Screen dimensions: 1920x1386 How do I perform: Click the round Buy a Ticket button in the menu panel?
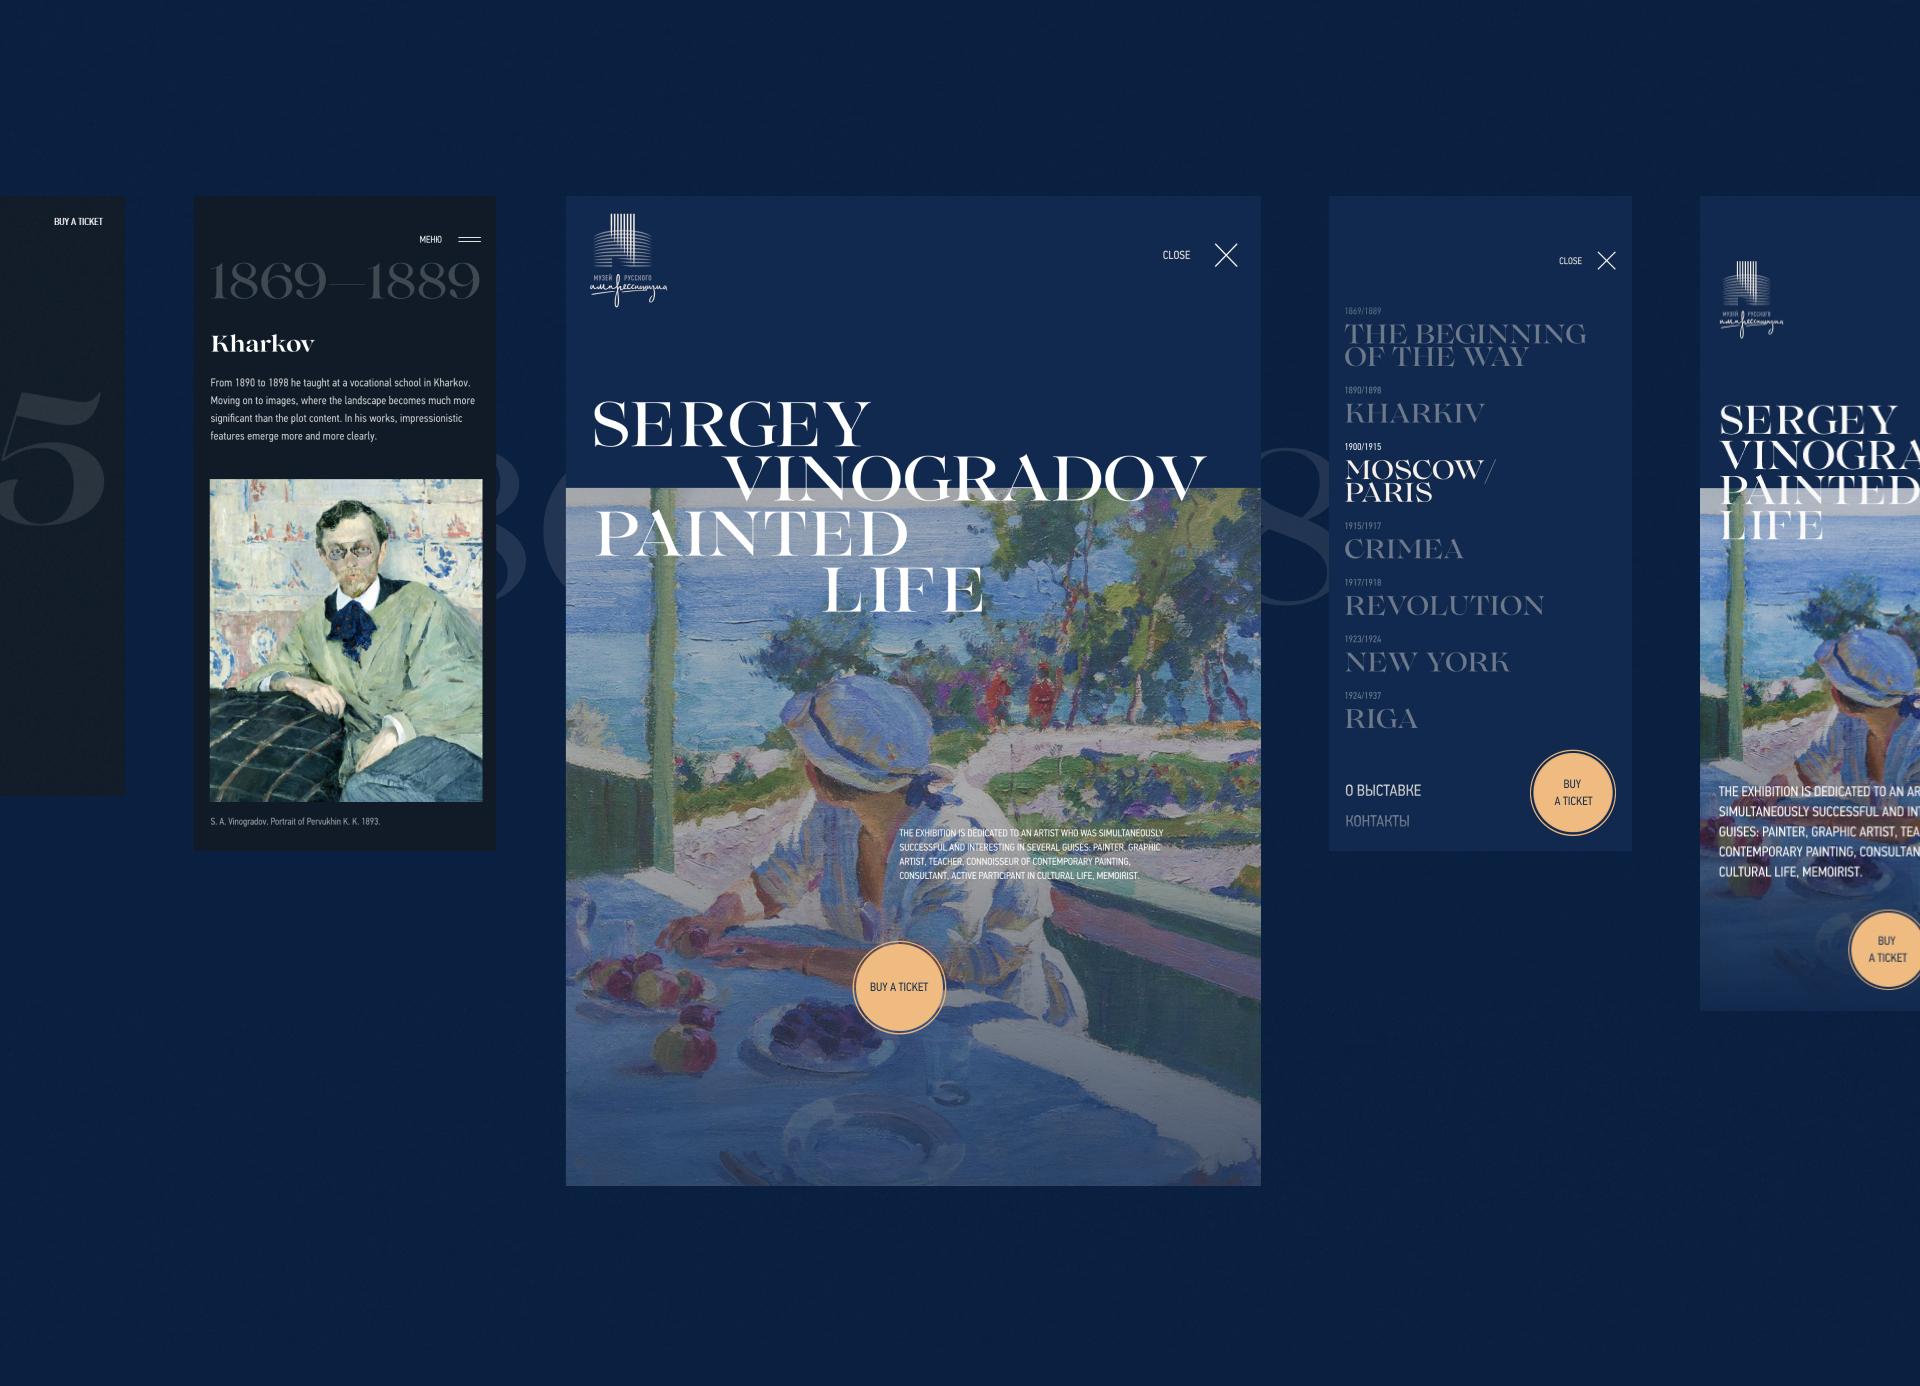point(1573,793)
